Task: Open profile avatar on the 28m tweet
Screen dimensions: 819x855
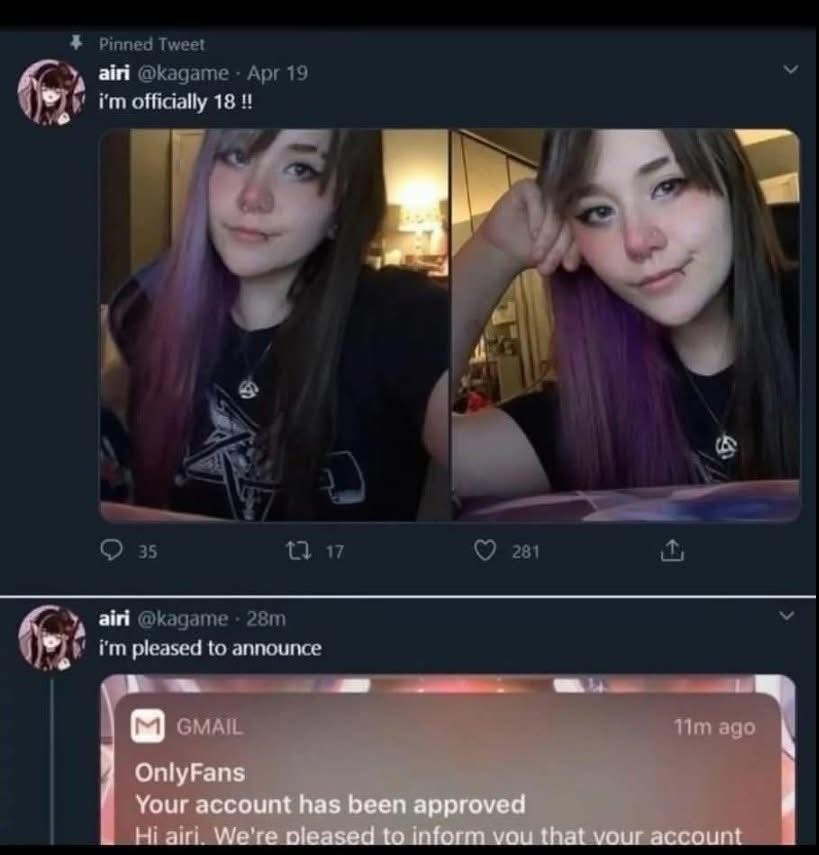Action: (x=52, y=637)
